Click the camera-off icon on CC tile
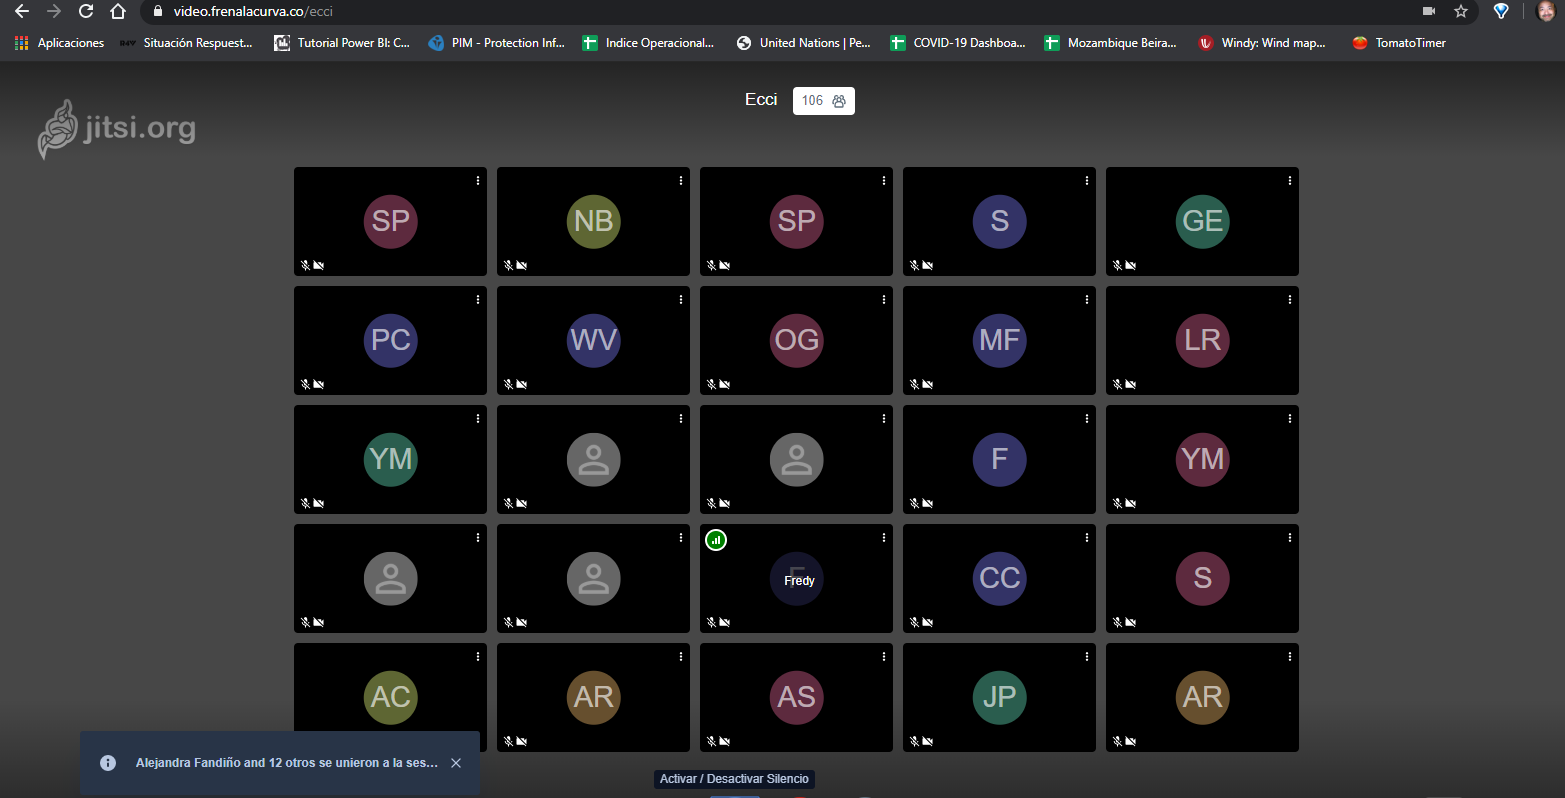 tap(928, 623)
